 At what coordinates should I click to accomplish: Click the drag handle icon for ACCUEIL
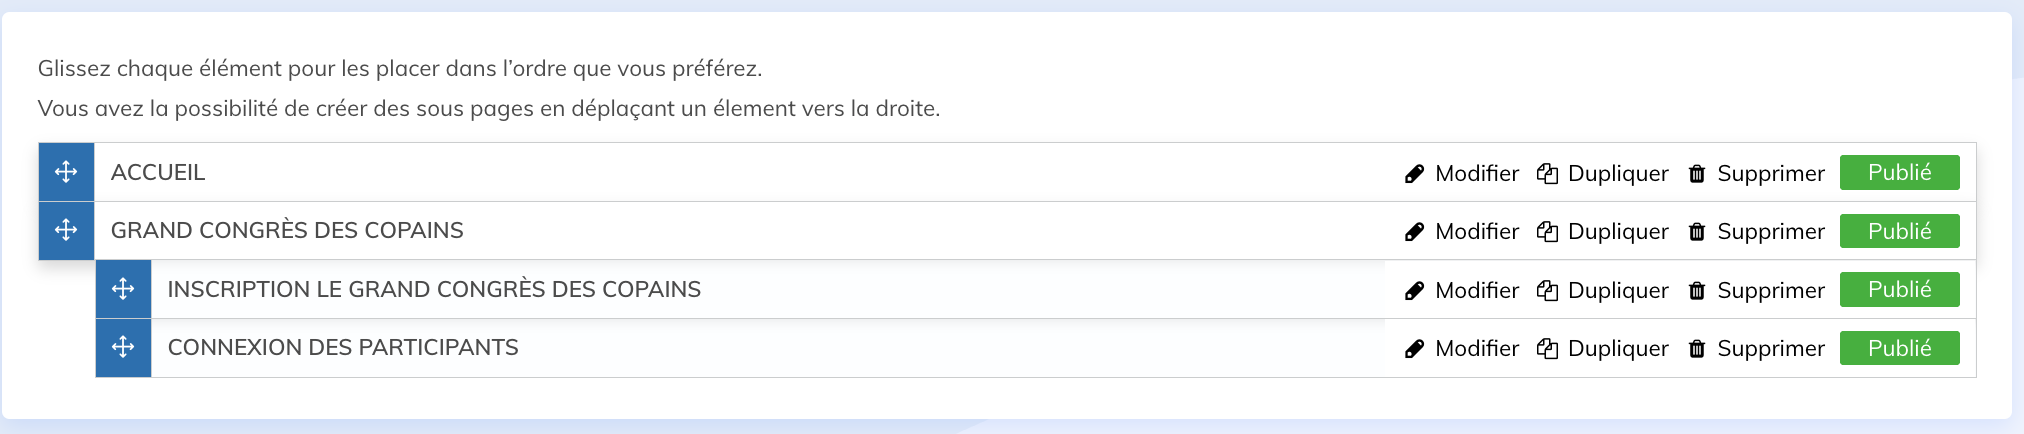coord(66,172)
